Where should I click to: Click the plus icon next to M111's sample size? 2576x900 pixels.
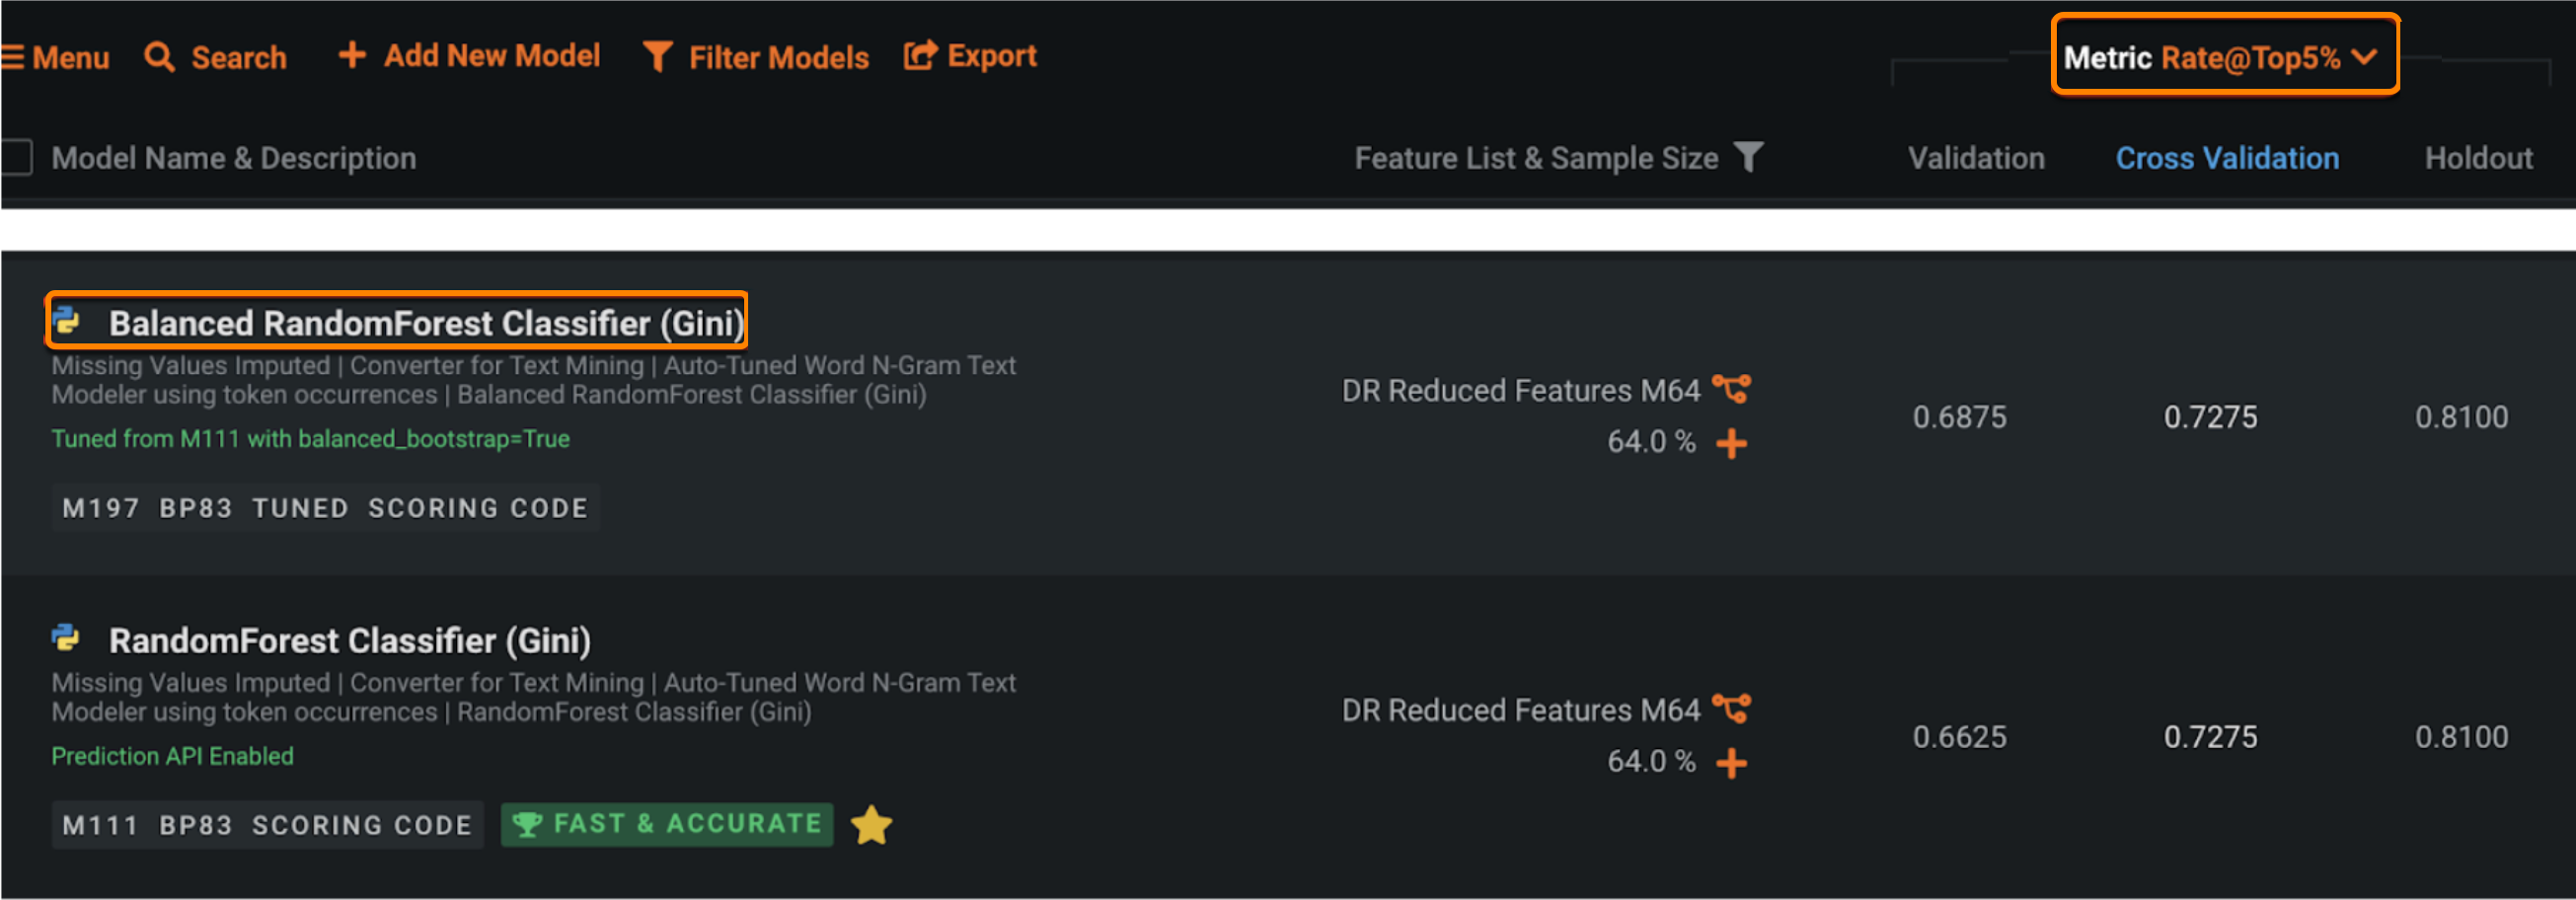(1731, 763)
